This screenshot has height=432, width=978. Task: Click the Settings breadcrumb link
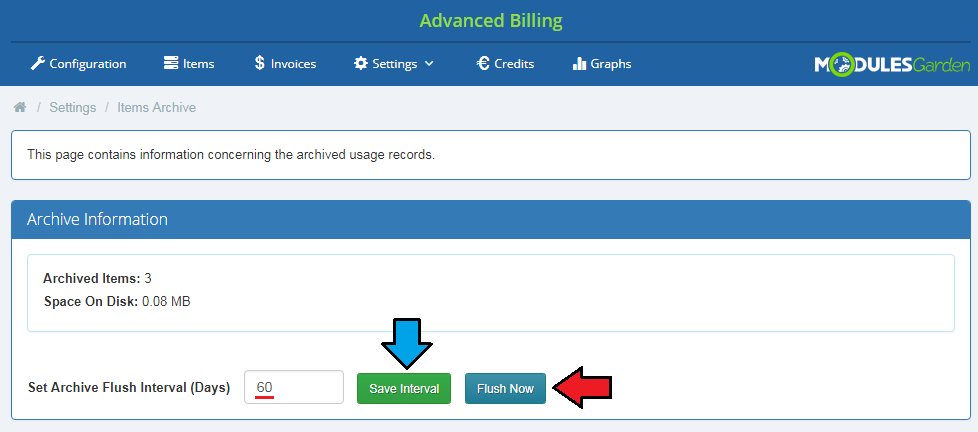click(73, 107)
